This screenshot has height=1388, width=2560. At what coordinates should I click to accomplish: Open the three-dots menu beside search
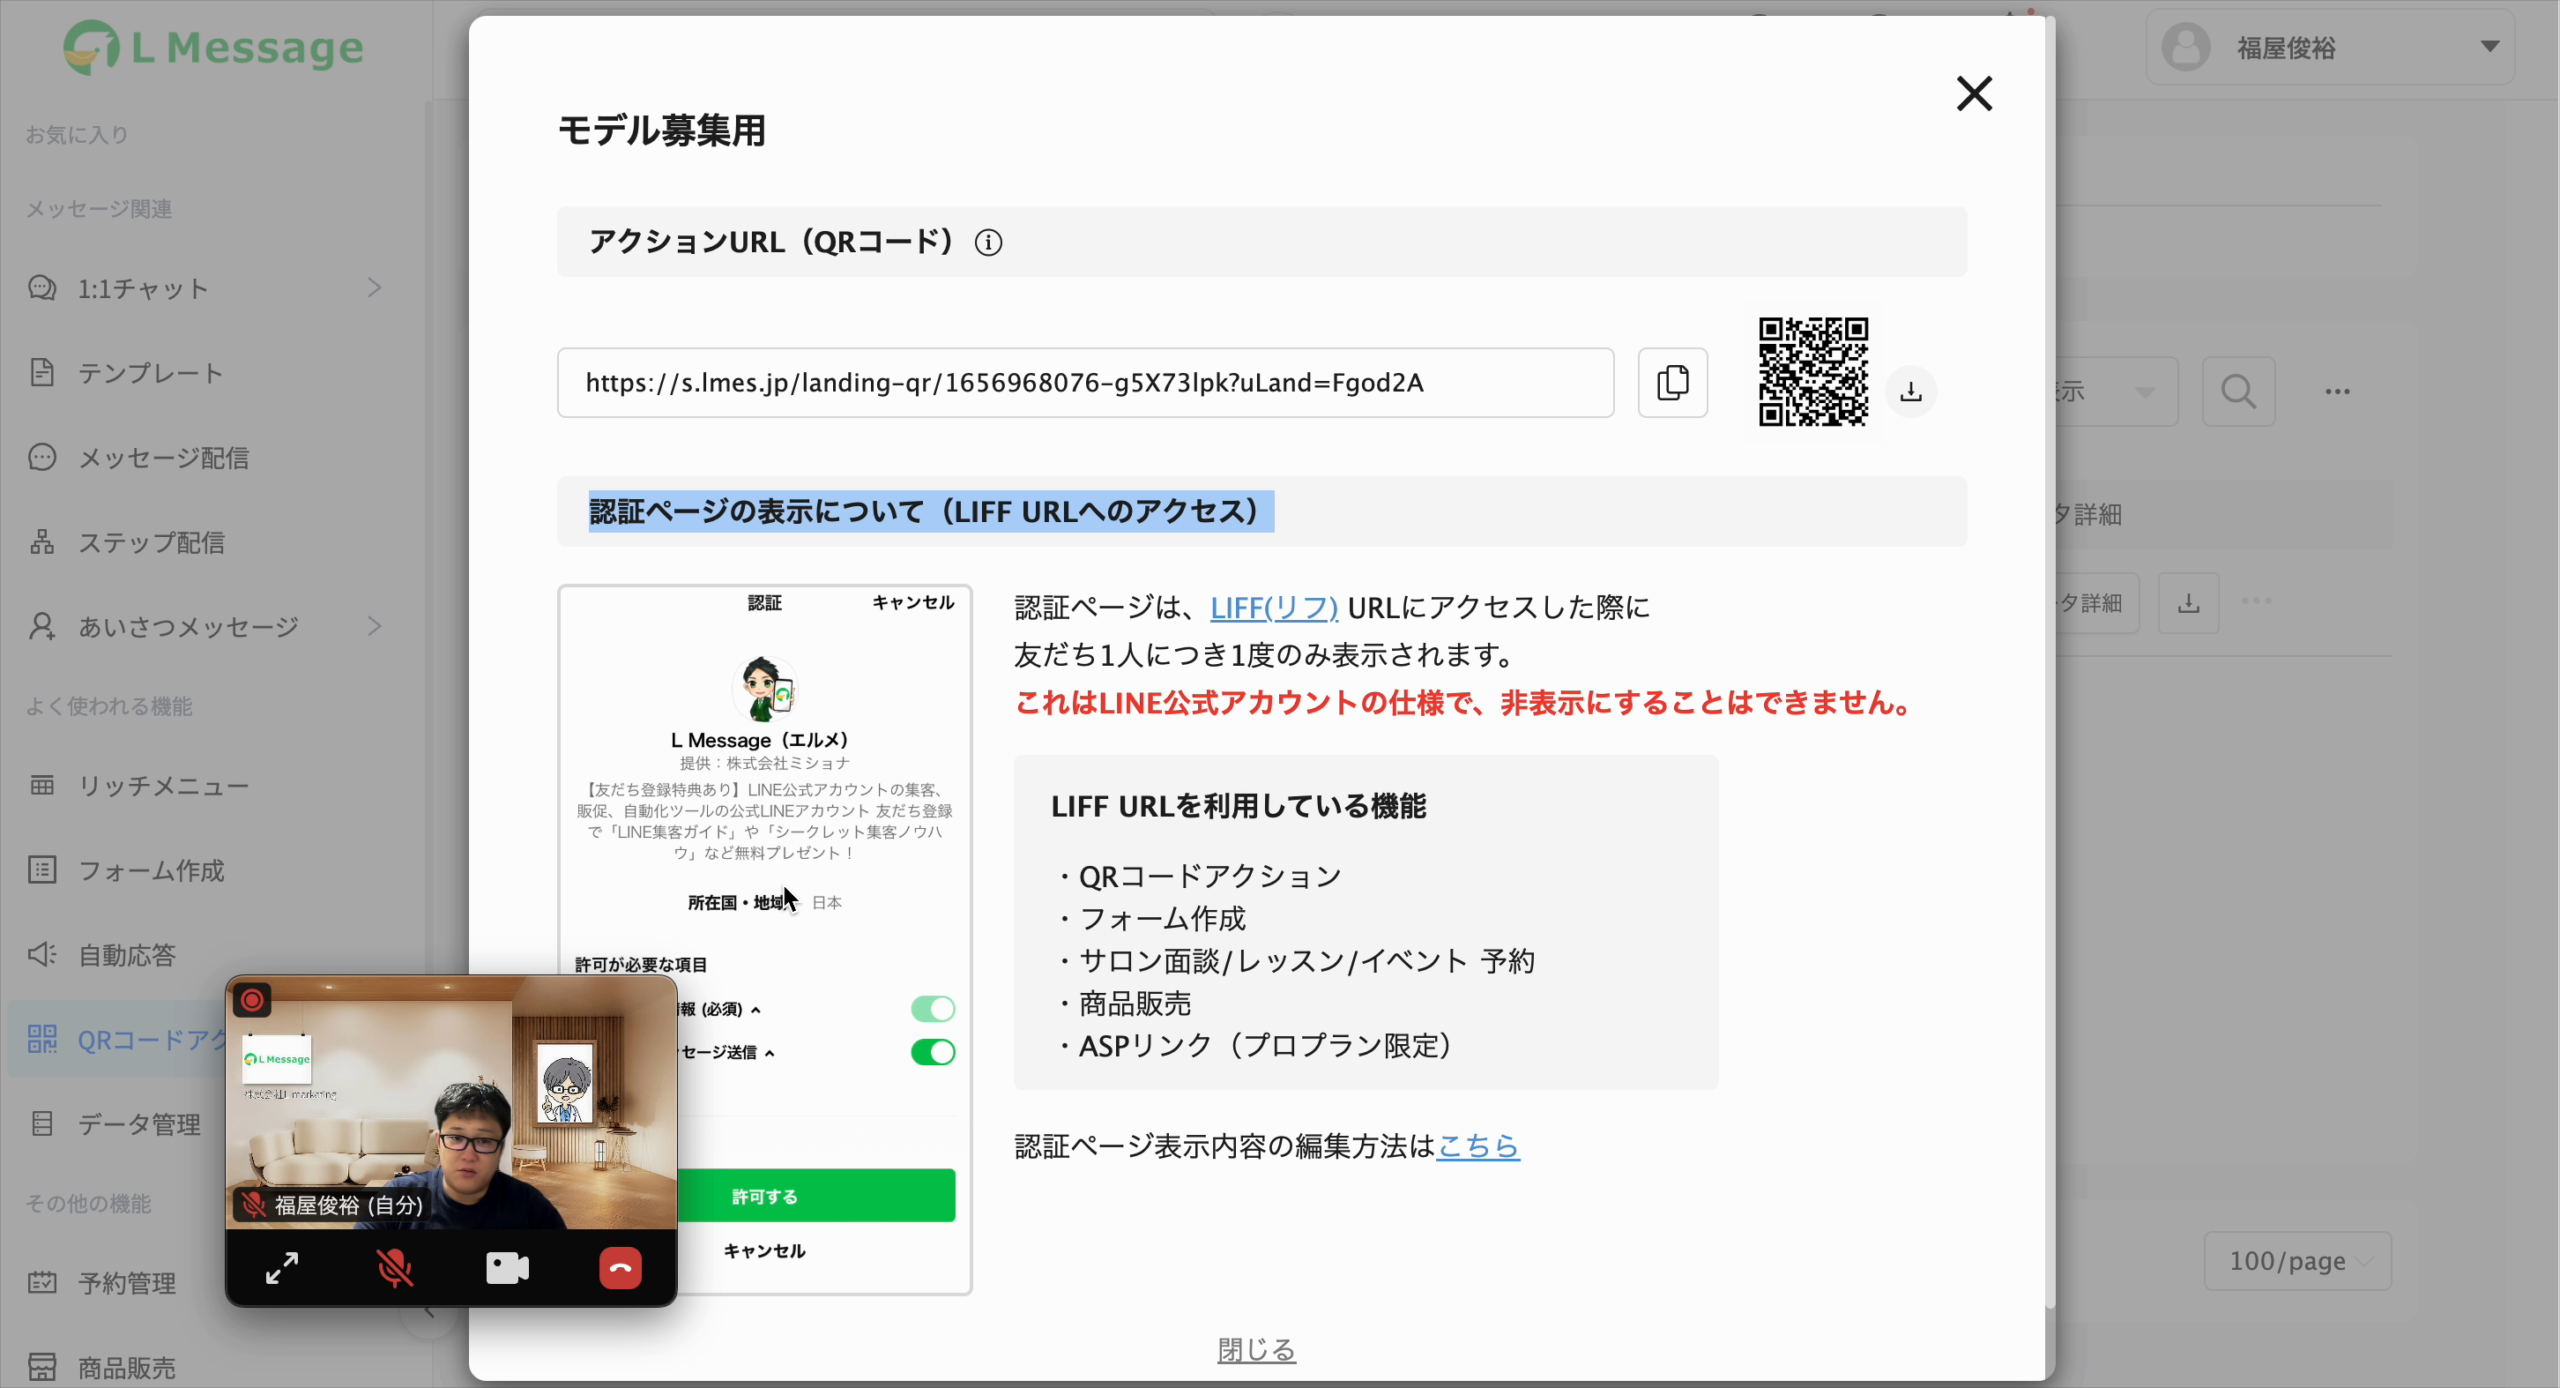pos(2337,392)
